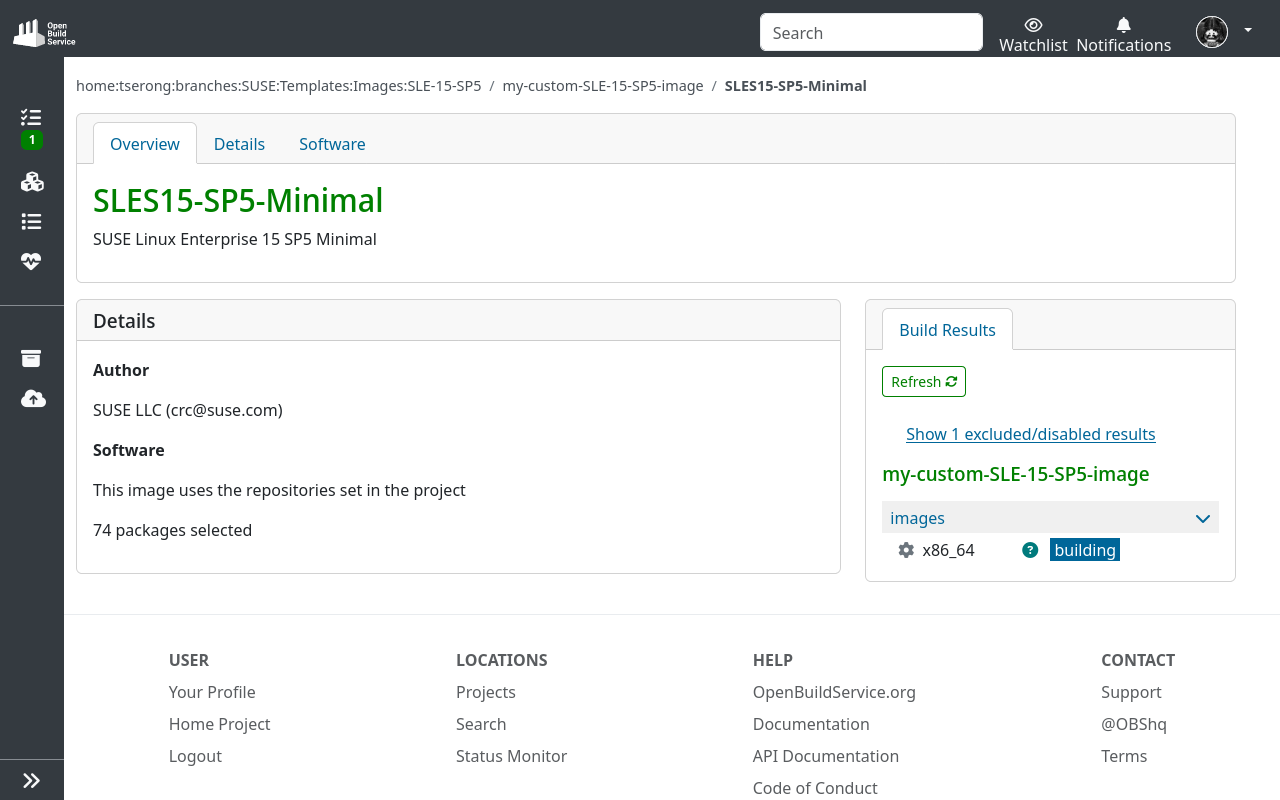Click the packages cubes icon in sidebar
The height and width of the screenshot is (800, 1280).
tap(31, 181)
